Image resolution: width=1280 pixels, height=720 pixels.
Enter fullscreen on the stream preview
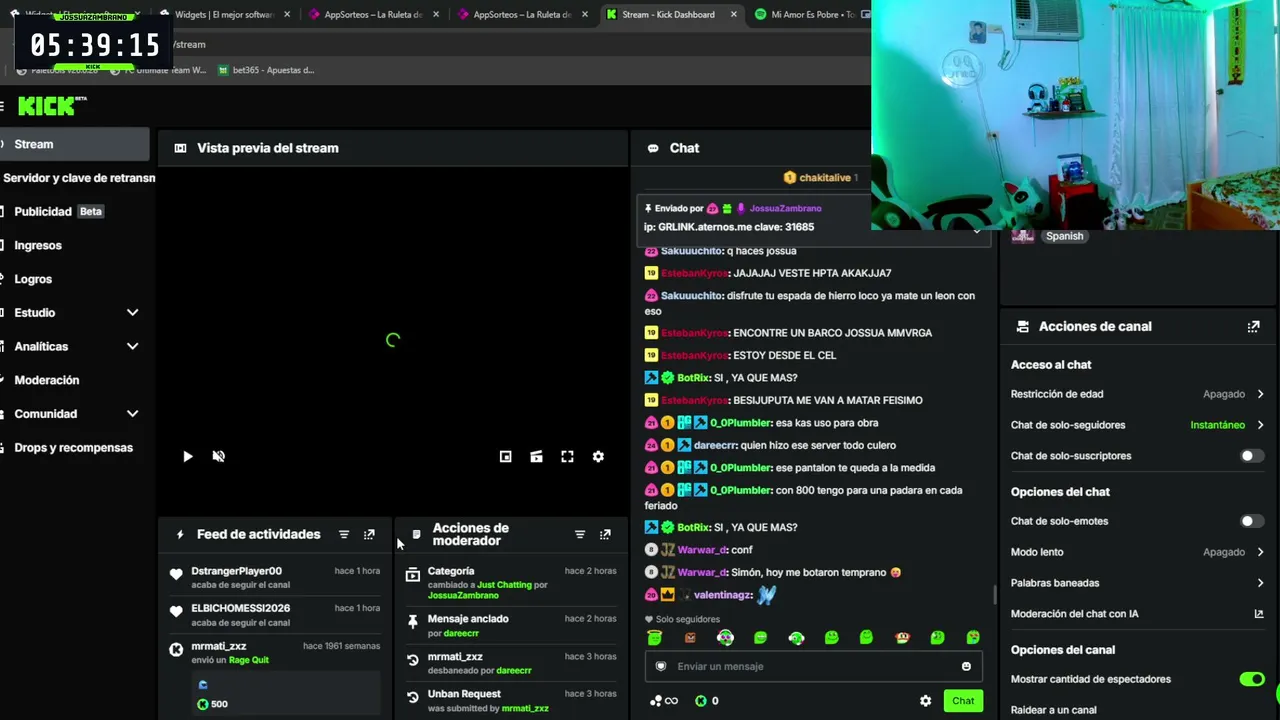(x=567, y=456)
